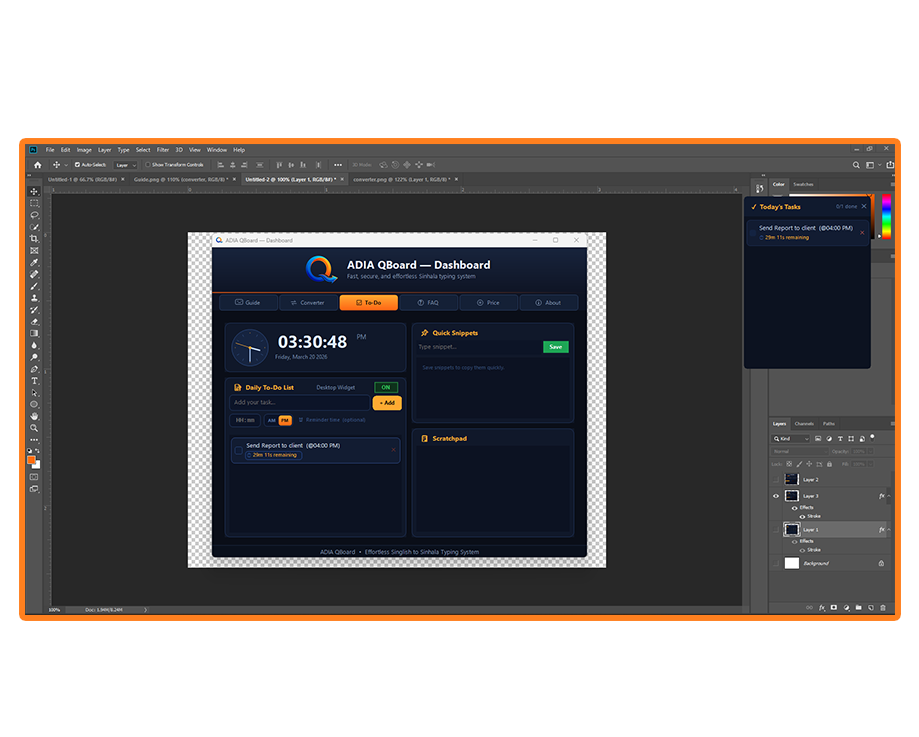Choose the Horizontal Type tool
This screenshot has width=919, height=737.
tap(34, 380)
